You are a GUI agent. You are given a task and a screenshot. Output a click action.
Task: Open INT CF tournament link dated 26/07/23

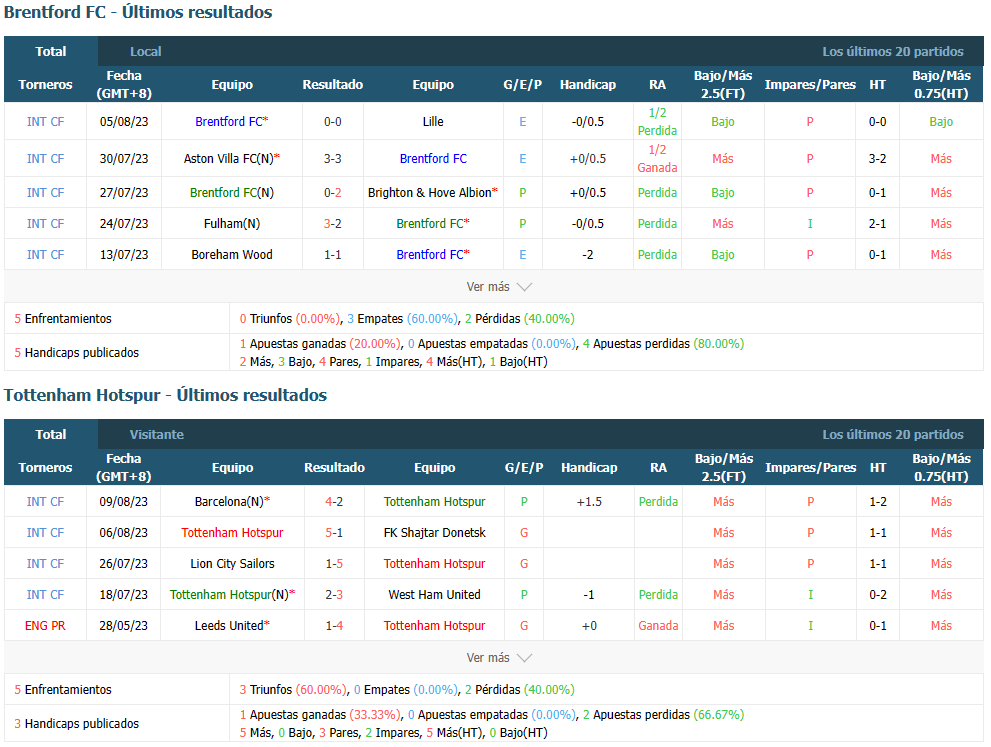[45, 564]
